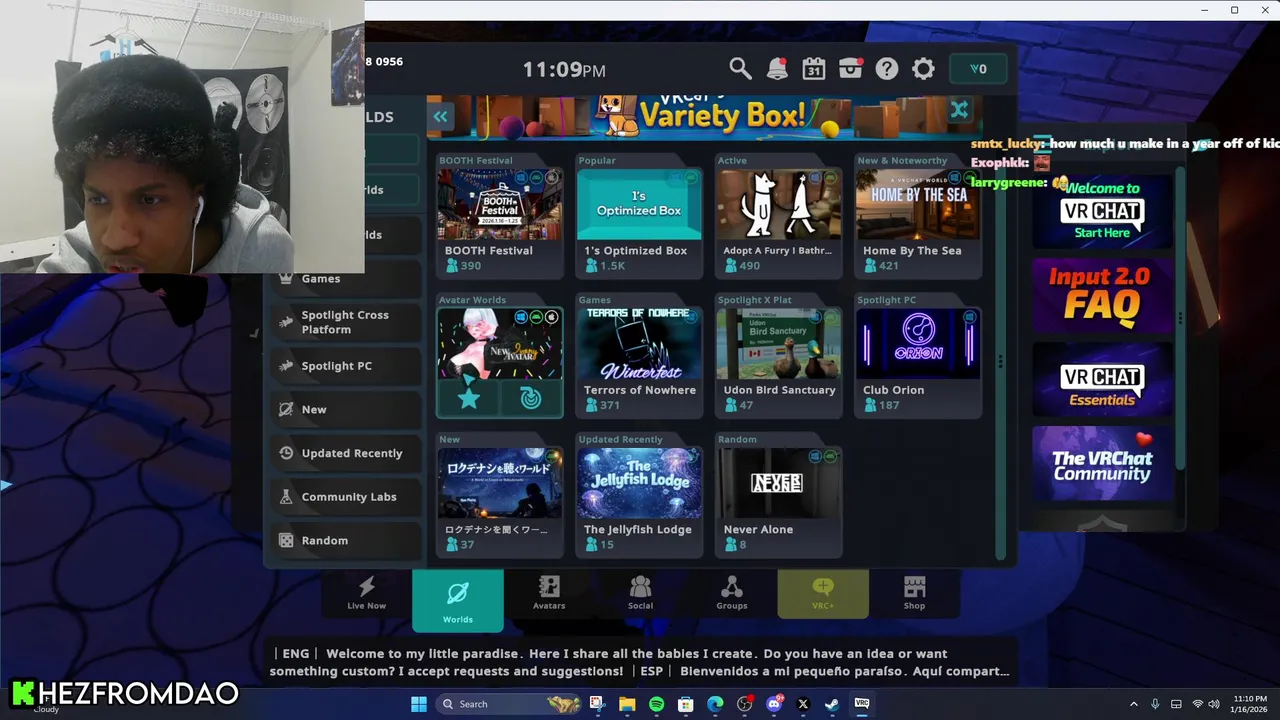Open the Input 2.0 FAQ banner
Viewport: 1280px width, 720px height.
click(x=1102, y=295)
